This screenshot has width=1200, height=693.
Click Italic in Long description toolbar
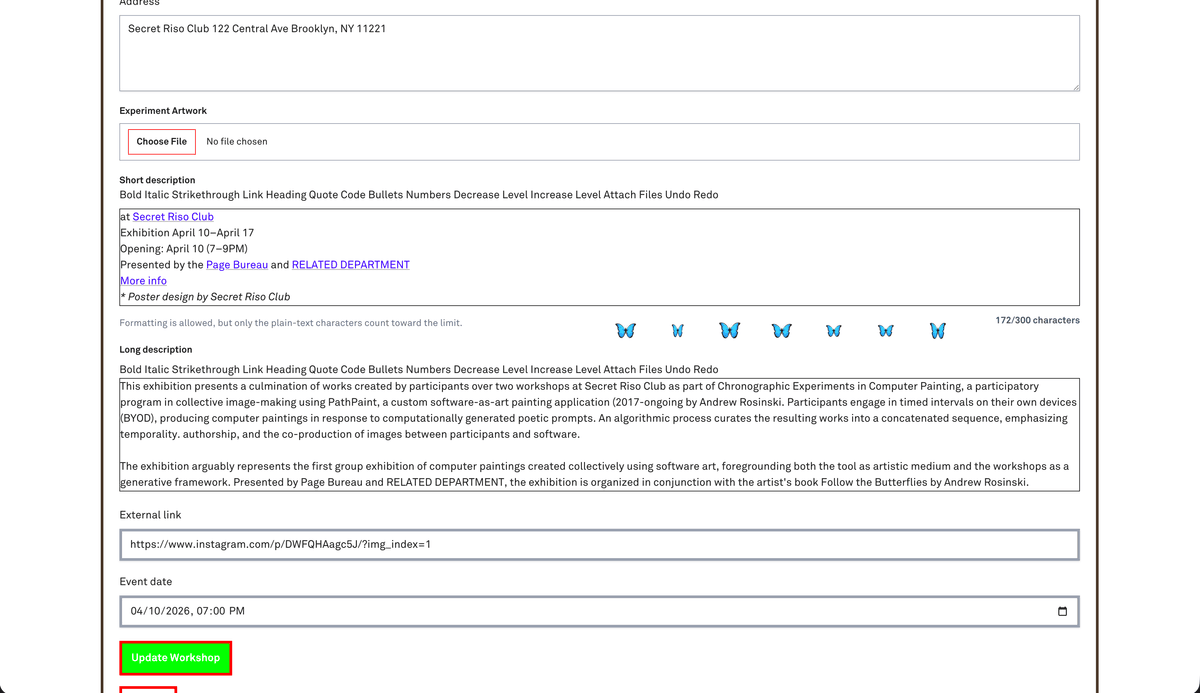[158, 370]
